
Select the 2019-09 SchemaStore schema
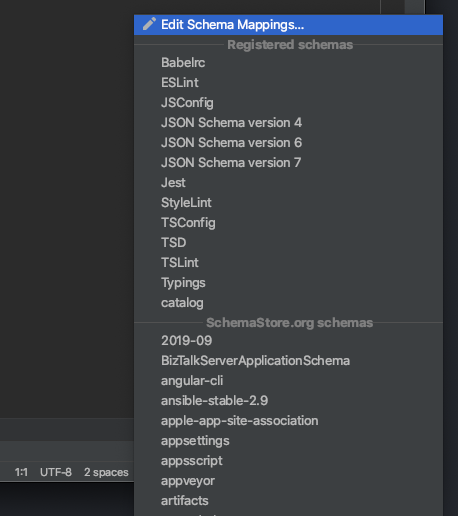tap(288, 341)
